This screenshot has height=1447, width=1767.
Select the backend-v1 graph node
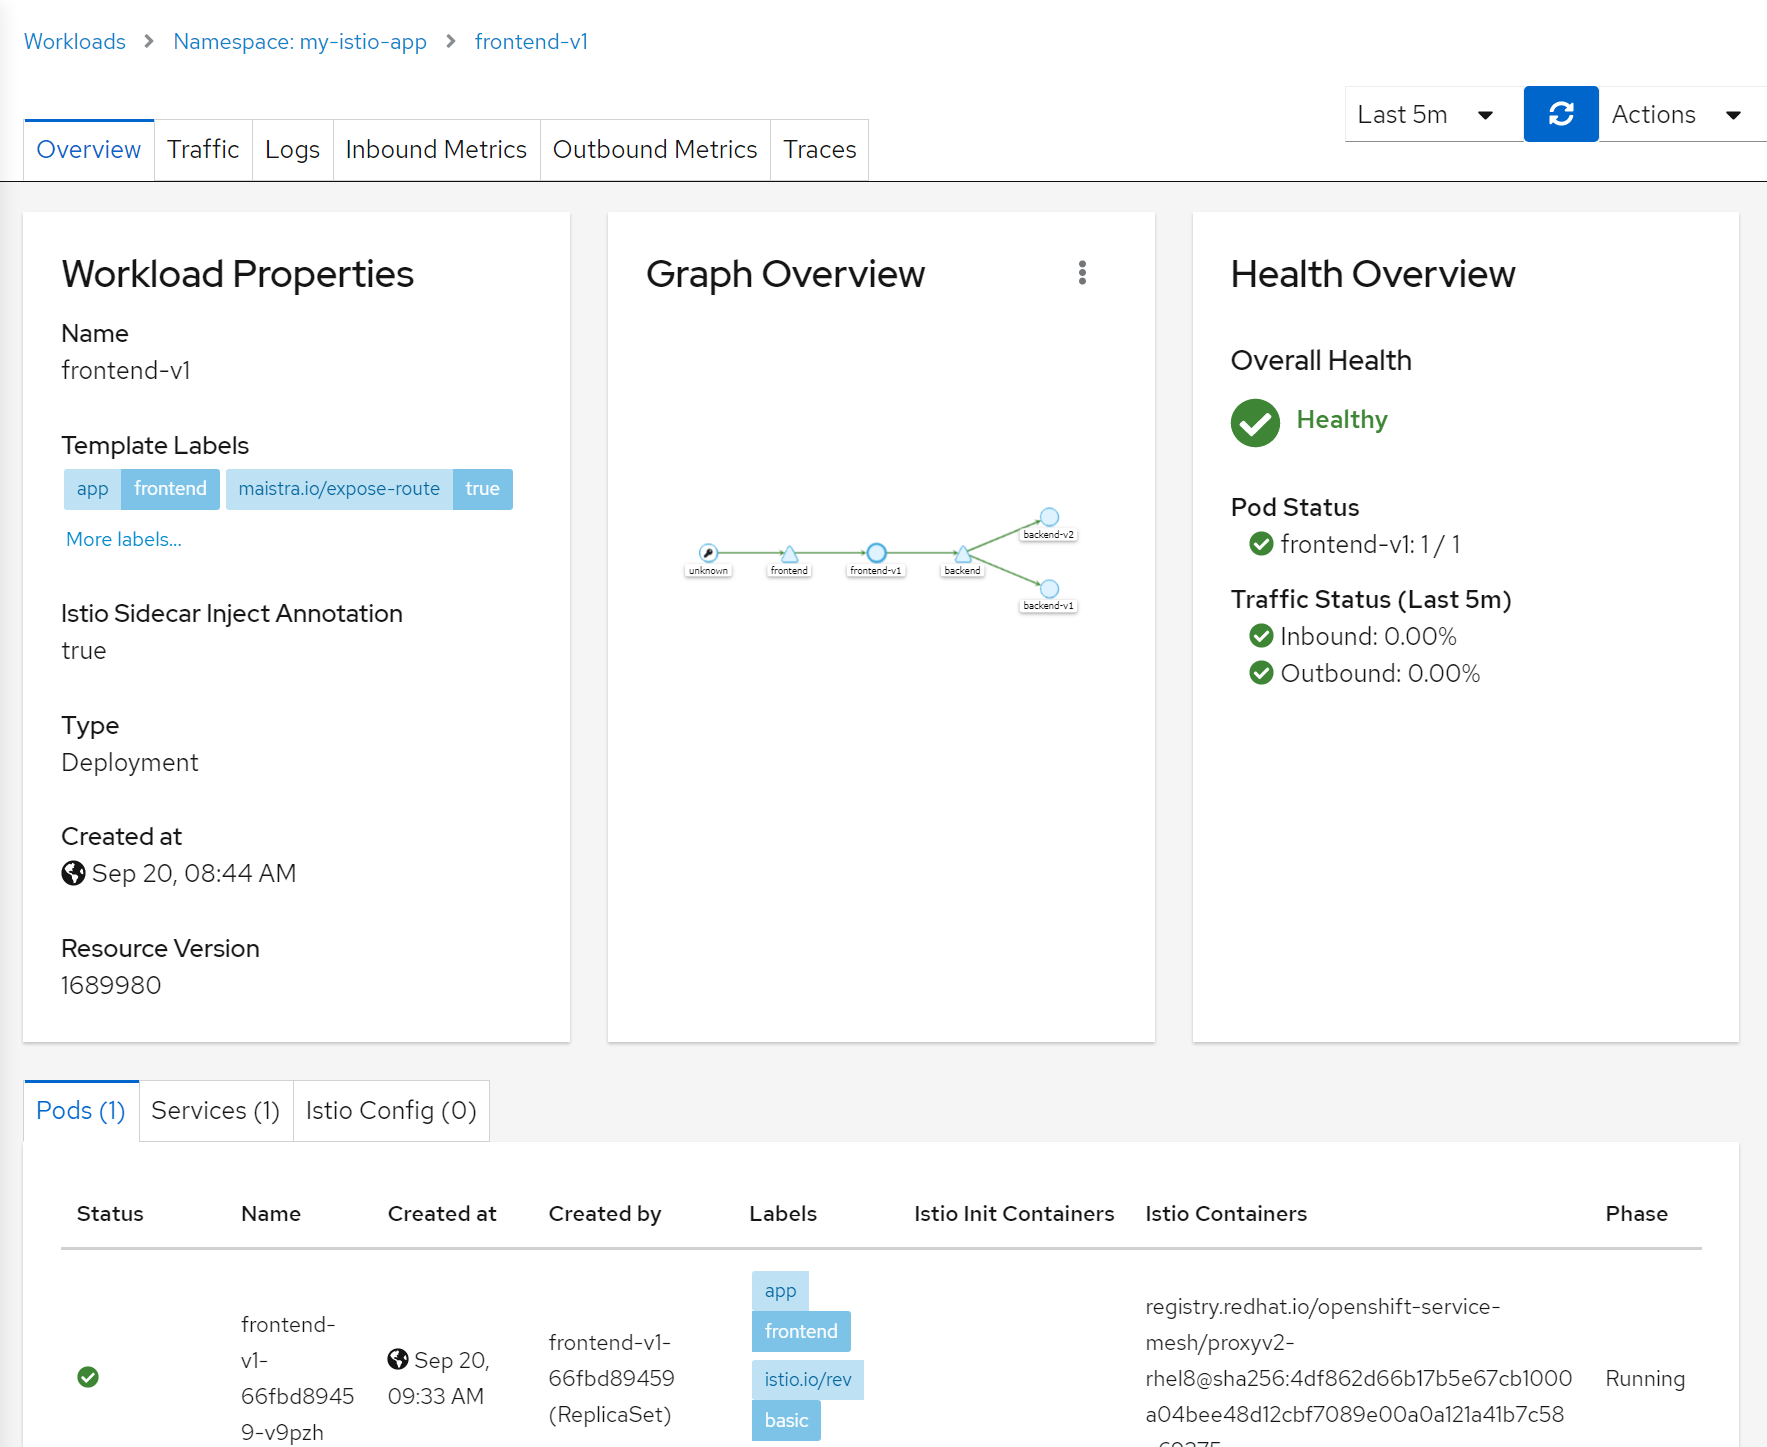tap(1049, 588)
